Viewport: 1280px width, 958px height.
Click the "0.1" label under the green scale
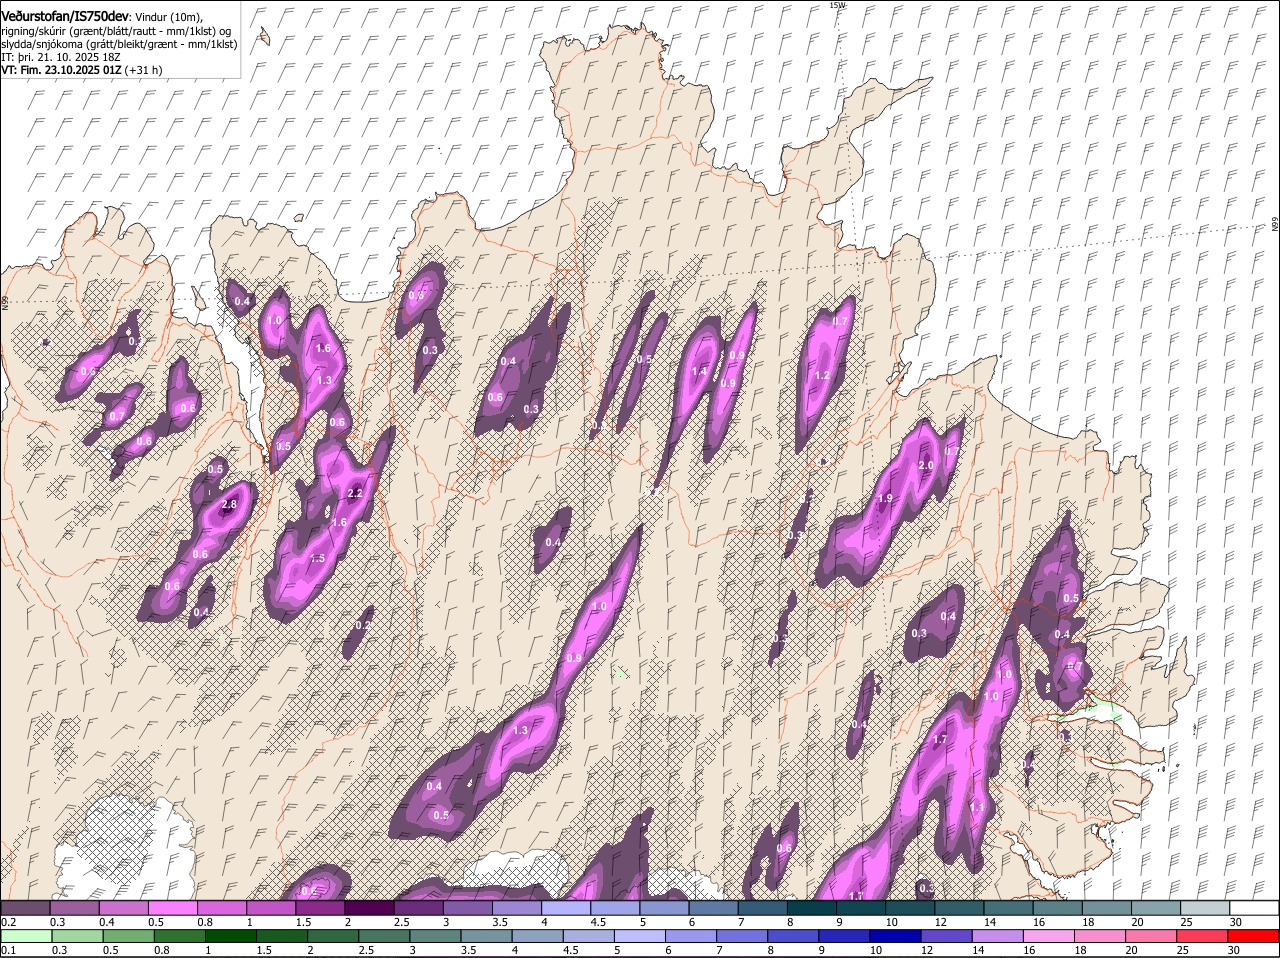pyautogui.click(x=8, y=950)
